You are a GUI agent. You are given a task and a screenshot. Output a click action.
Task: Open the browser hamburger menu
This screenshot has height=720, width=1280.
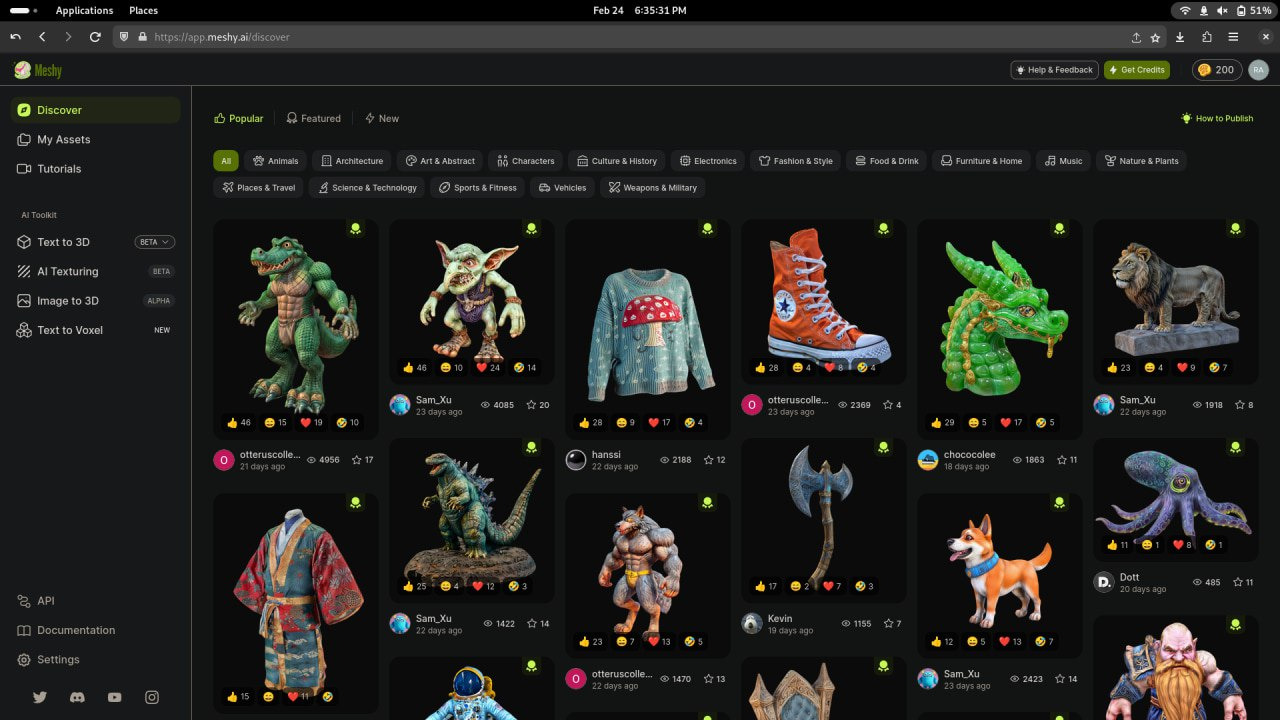[x=1233, y=37]
